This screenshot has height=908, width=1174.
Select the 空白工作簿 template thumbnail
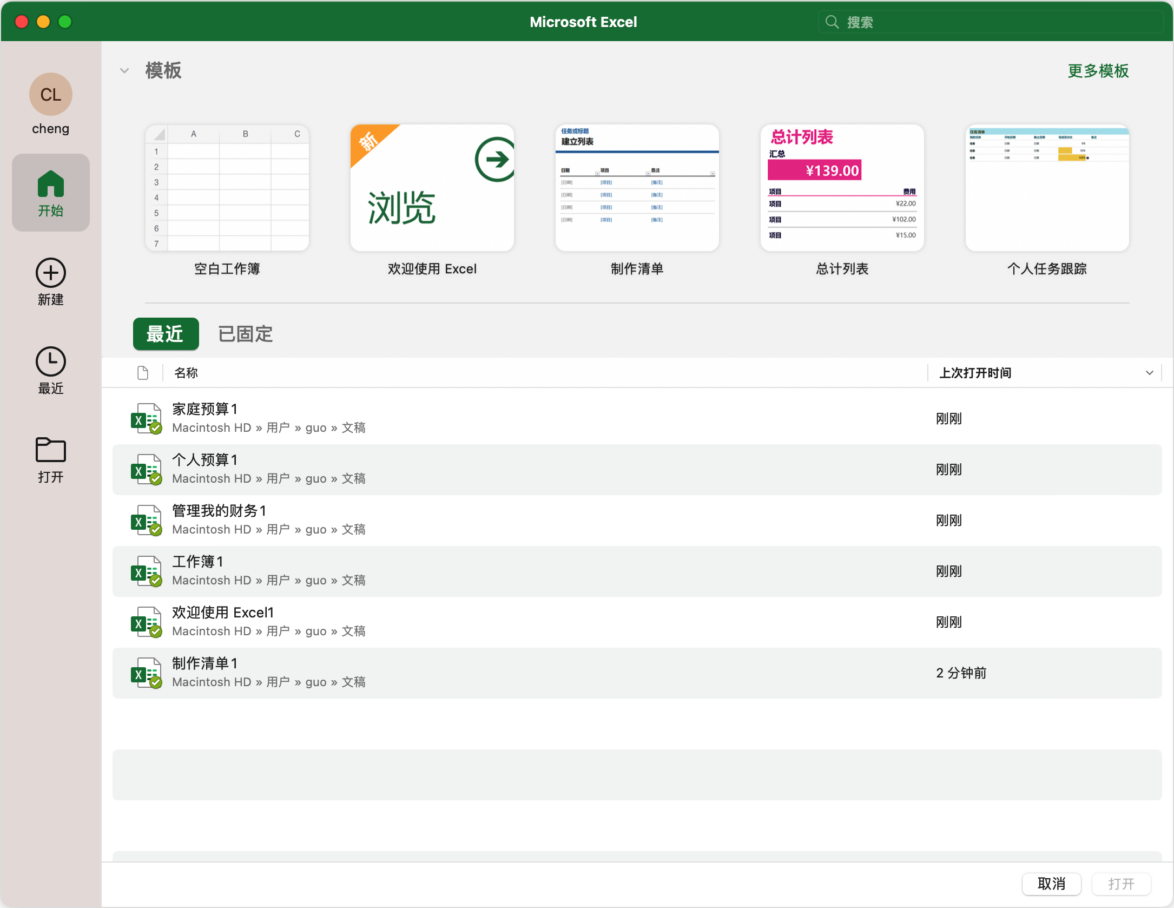click(227, 187)
